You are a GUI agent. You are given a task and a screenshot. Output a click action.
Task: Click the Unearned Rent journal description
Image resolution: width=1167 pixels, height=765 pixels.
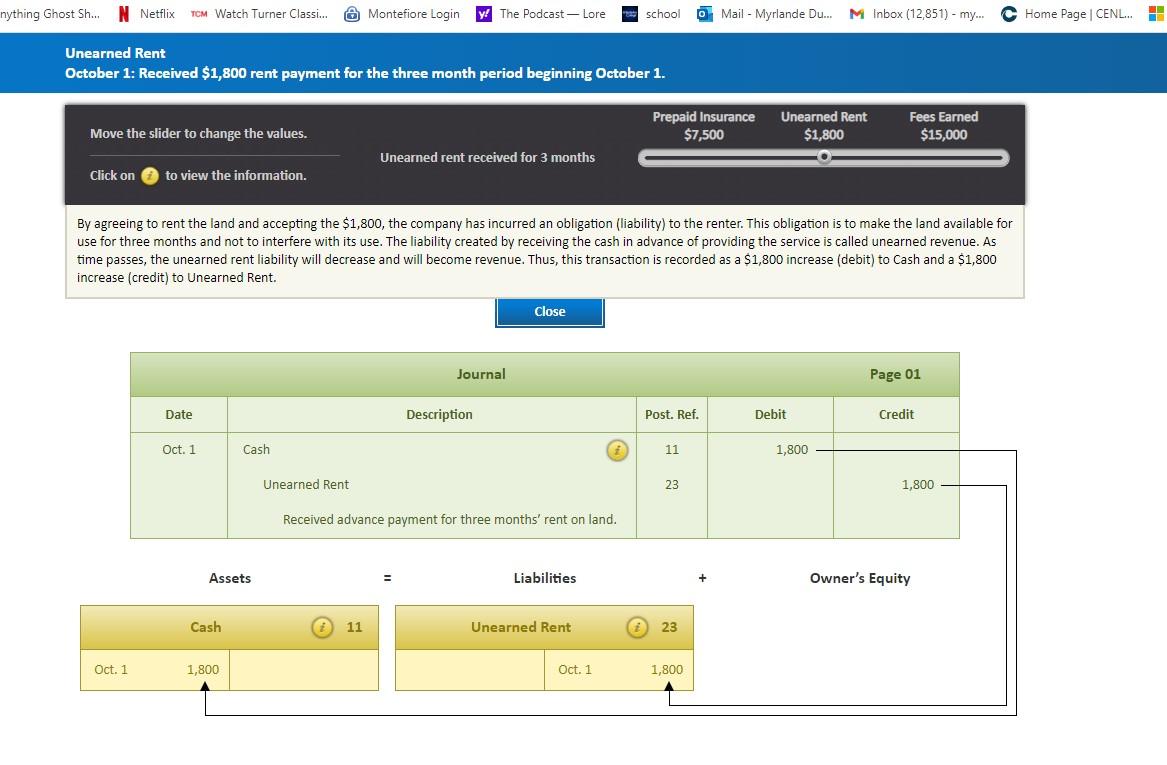306,484
